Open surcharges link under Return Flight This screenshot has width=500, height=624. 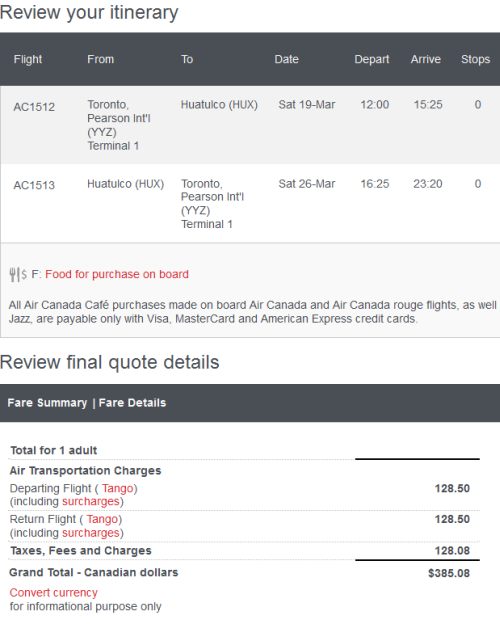91,533
